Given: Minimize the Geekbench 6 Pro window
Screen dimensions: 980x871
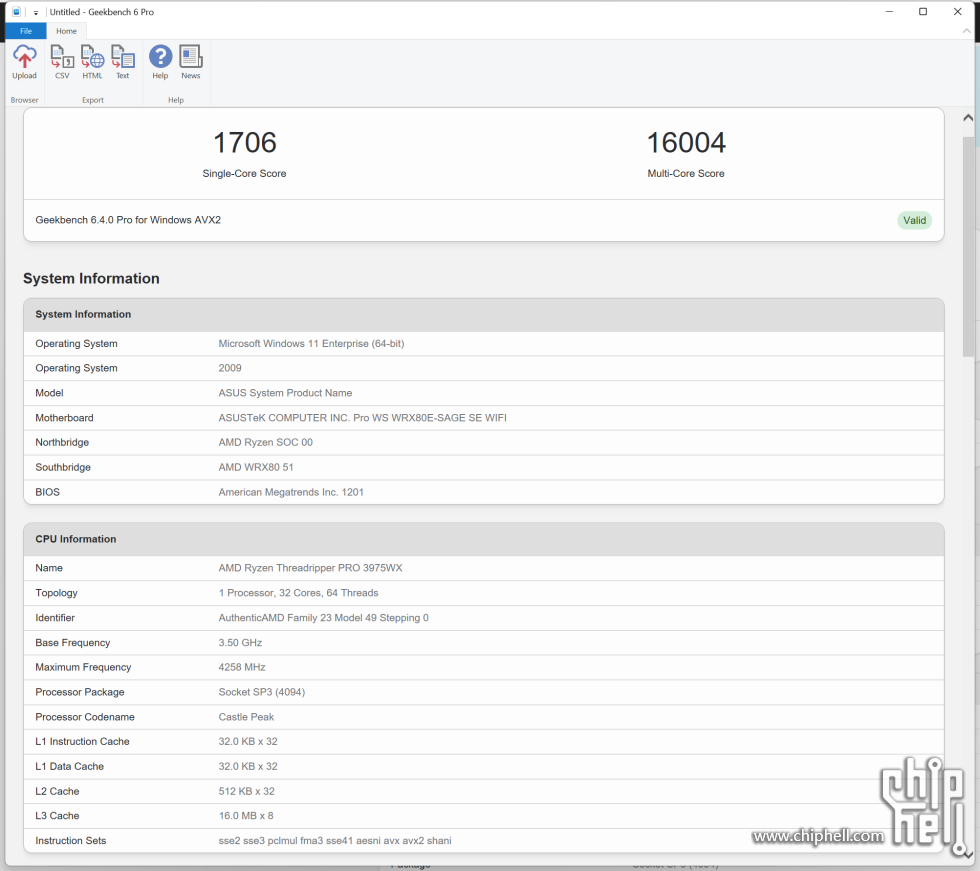Looking at the screenshot, I should pyautogui.click(x=889, y=12).
